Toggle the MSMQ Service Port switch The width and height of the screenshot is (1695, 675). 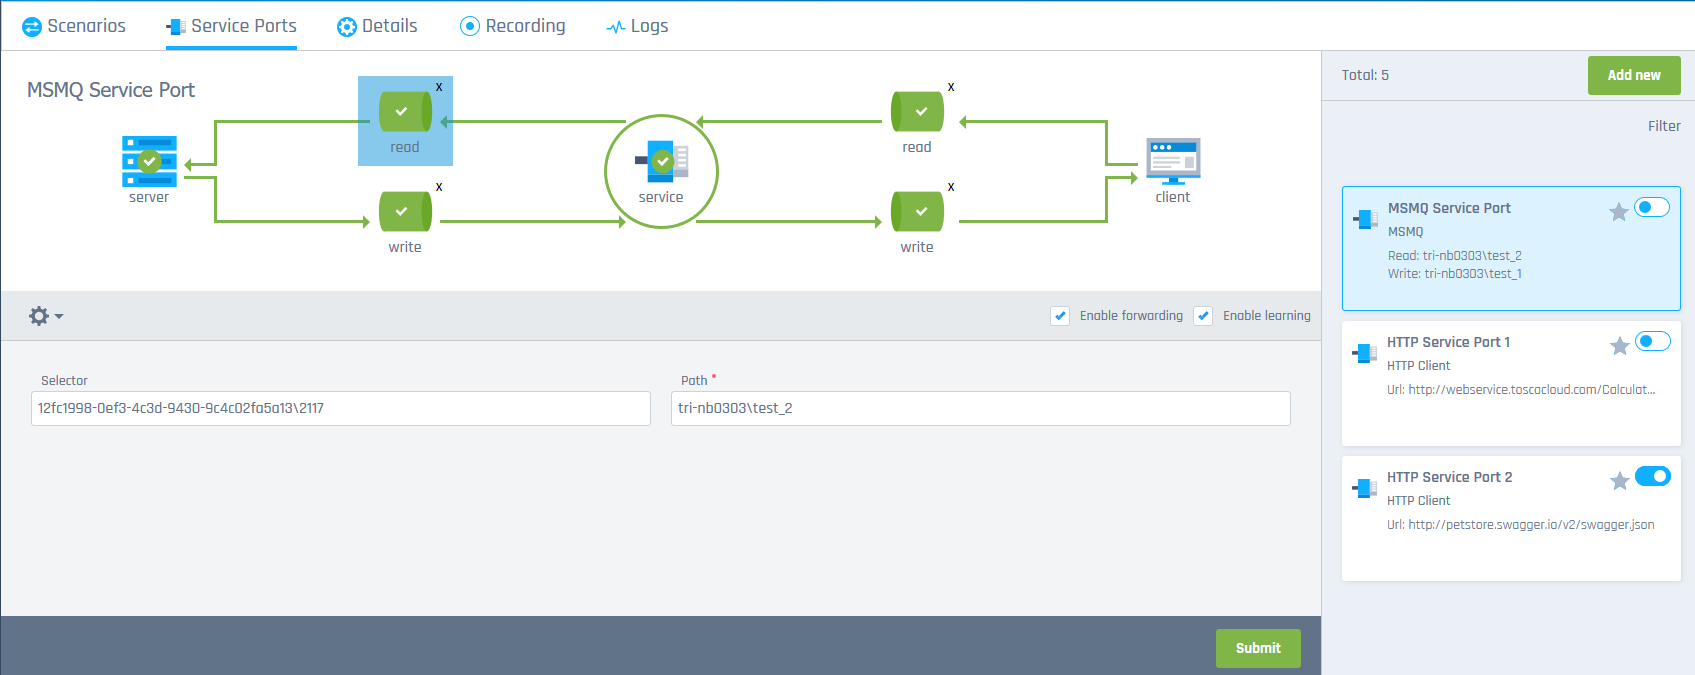coord(1652,207)
